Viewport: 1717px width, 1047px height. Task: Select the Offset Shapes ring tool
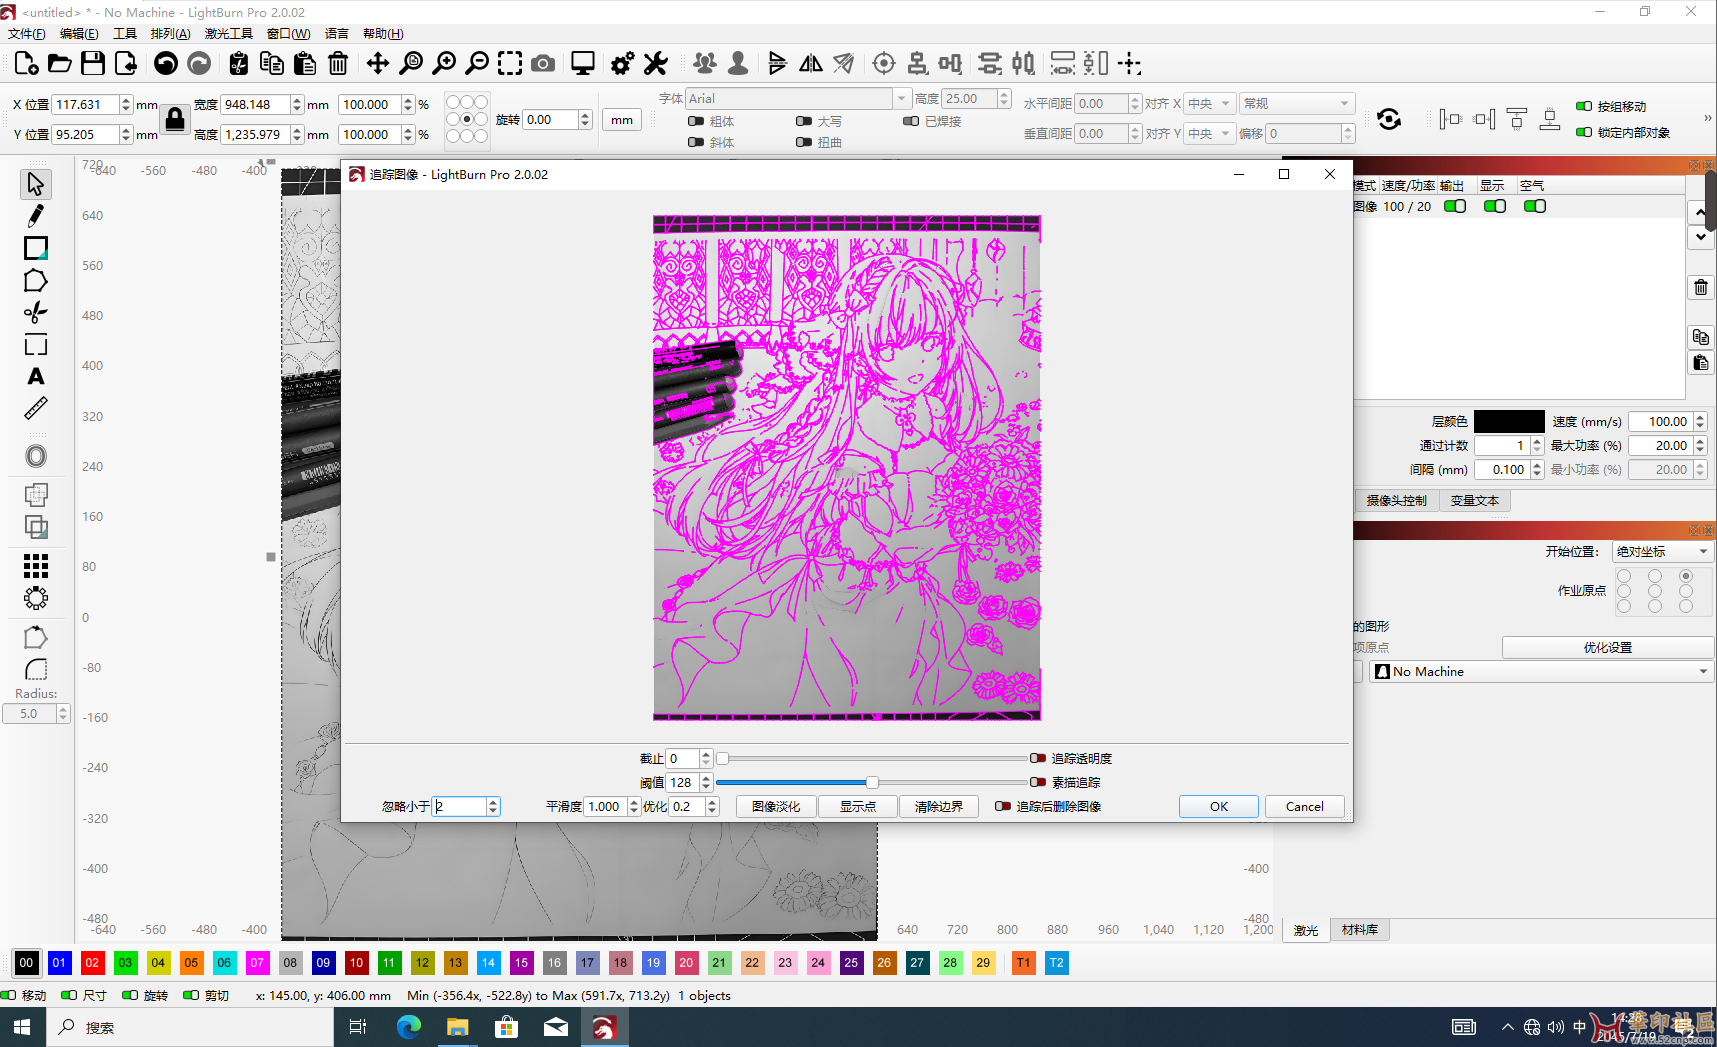click(x=35, y=456)
